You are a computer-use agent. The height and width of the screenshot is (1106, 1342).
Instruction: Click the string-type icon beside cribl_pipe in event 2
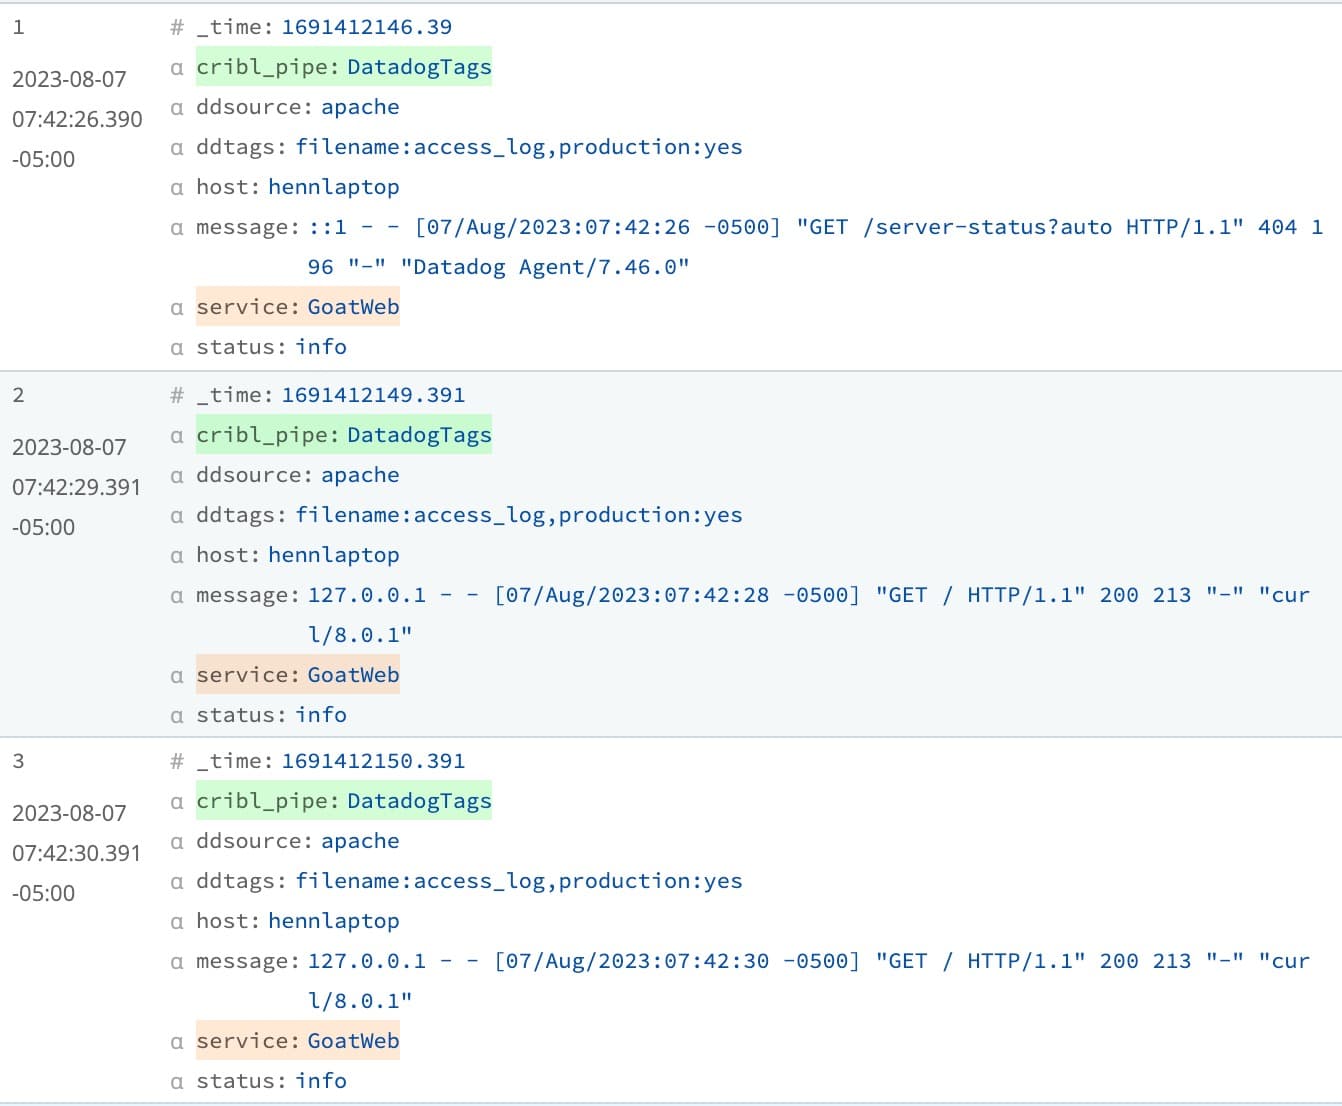click(177, 436)
